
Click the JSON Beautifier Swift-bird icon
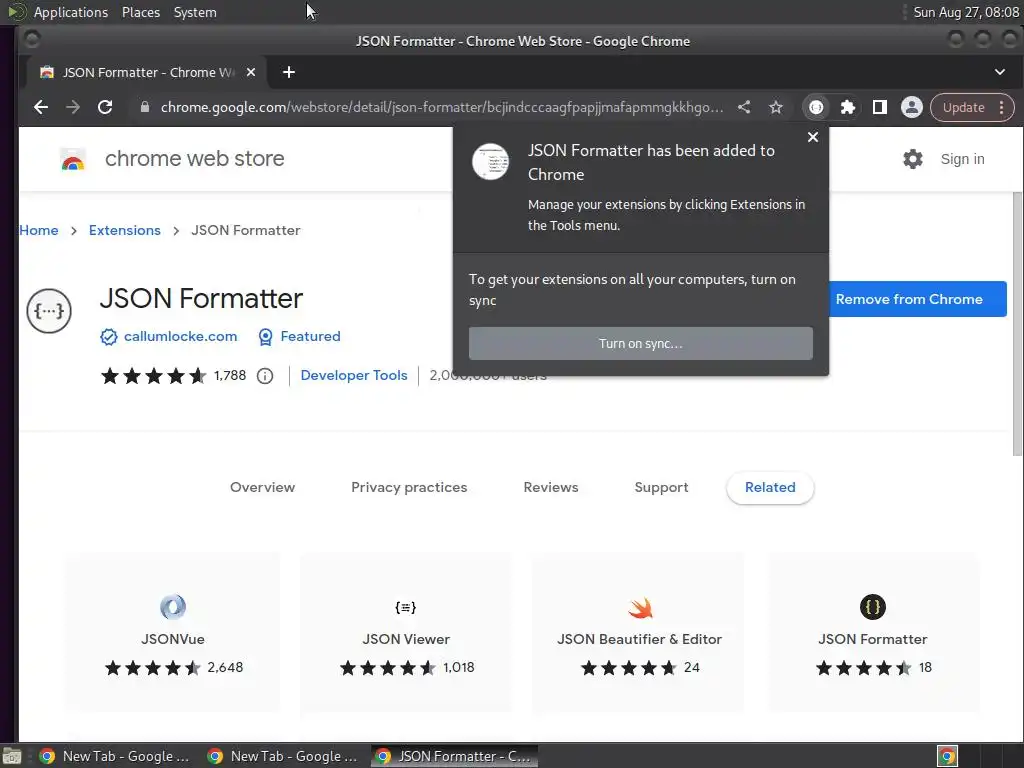639,607
